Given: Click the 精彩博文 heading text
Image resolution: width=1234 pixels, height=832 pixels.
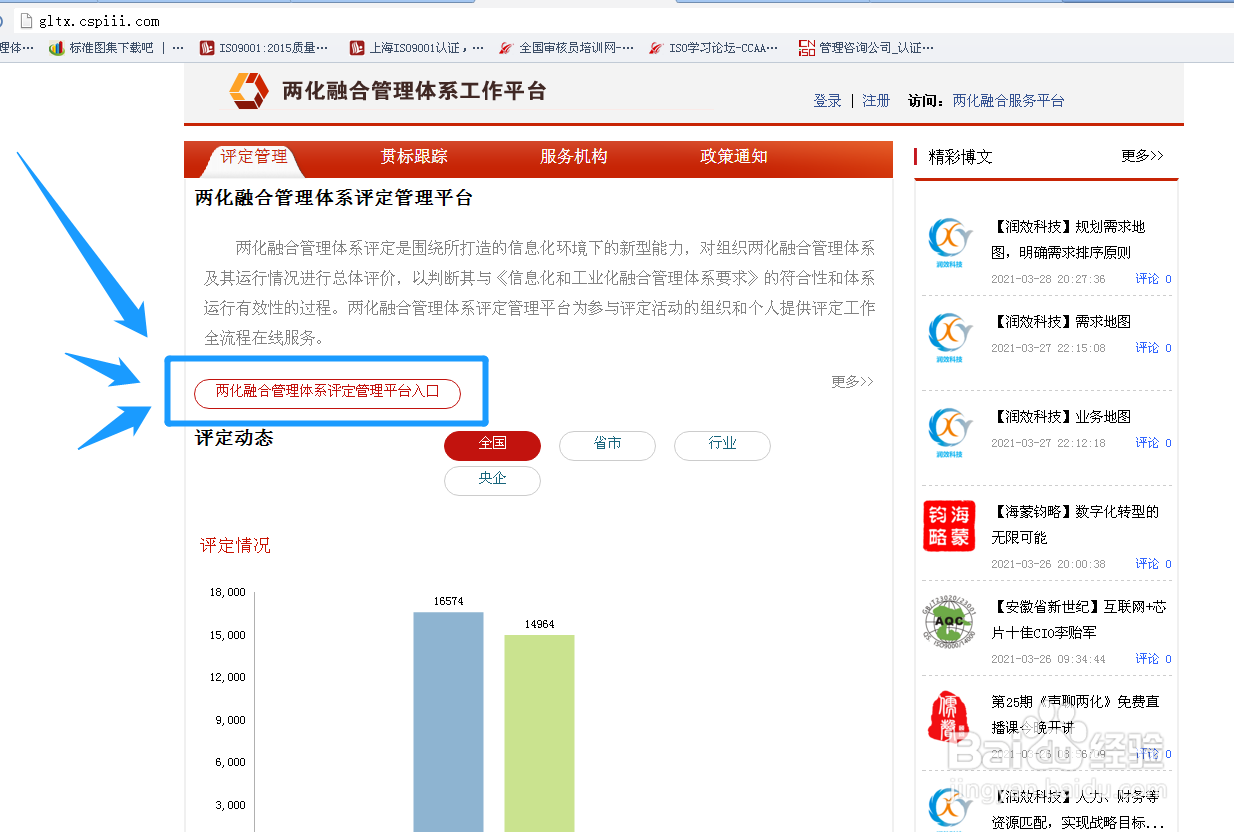Looking at the screenshot, I should tap(960, 157).
